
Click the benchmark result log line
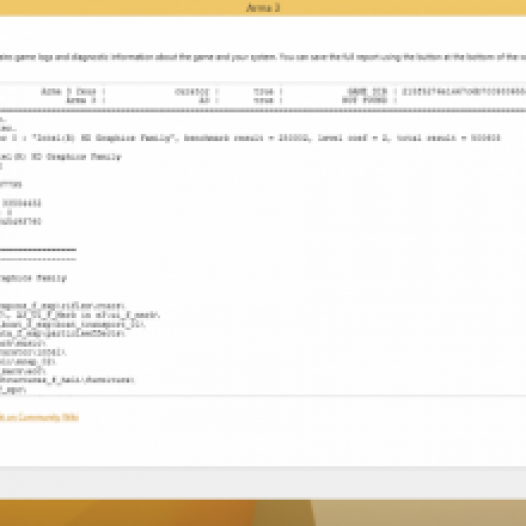point(250,138)
